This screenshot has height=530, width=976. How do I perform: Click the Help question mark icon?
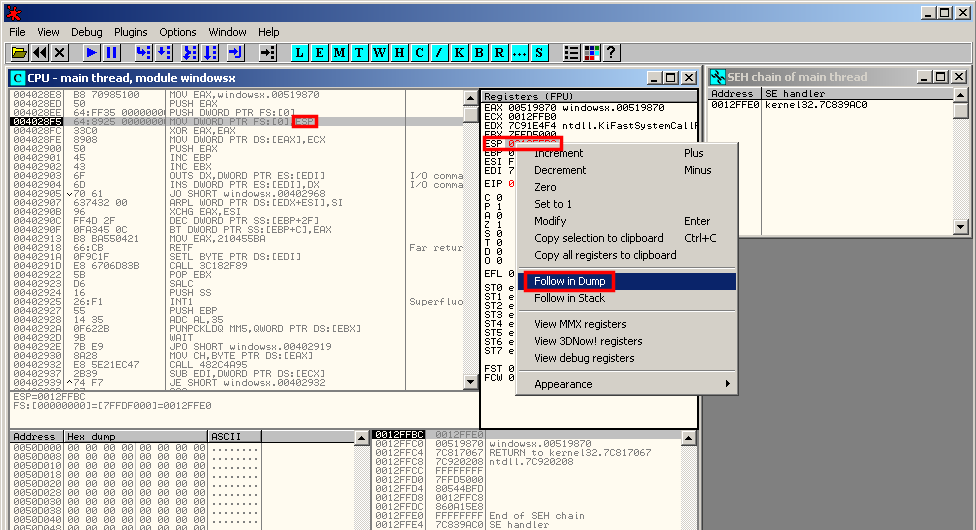coord(611,52)
